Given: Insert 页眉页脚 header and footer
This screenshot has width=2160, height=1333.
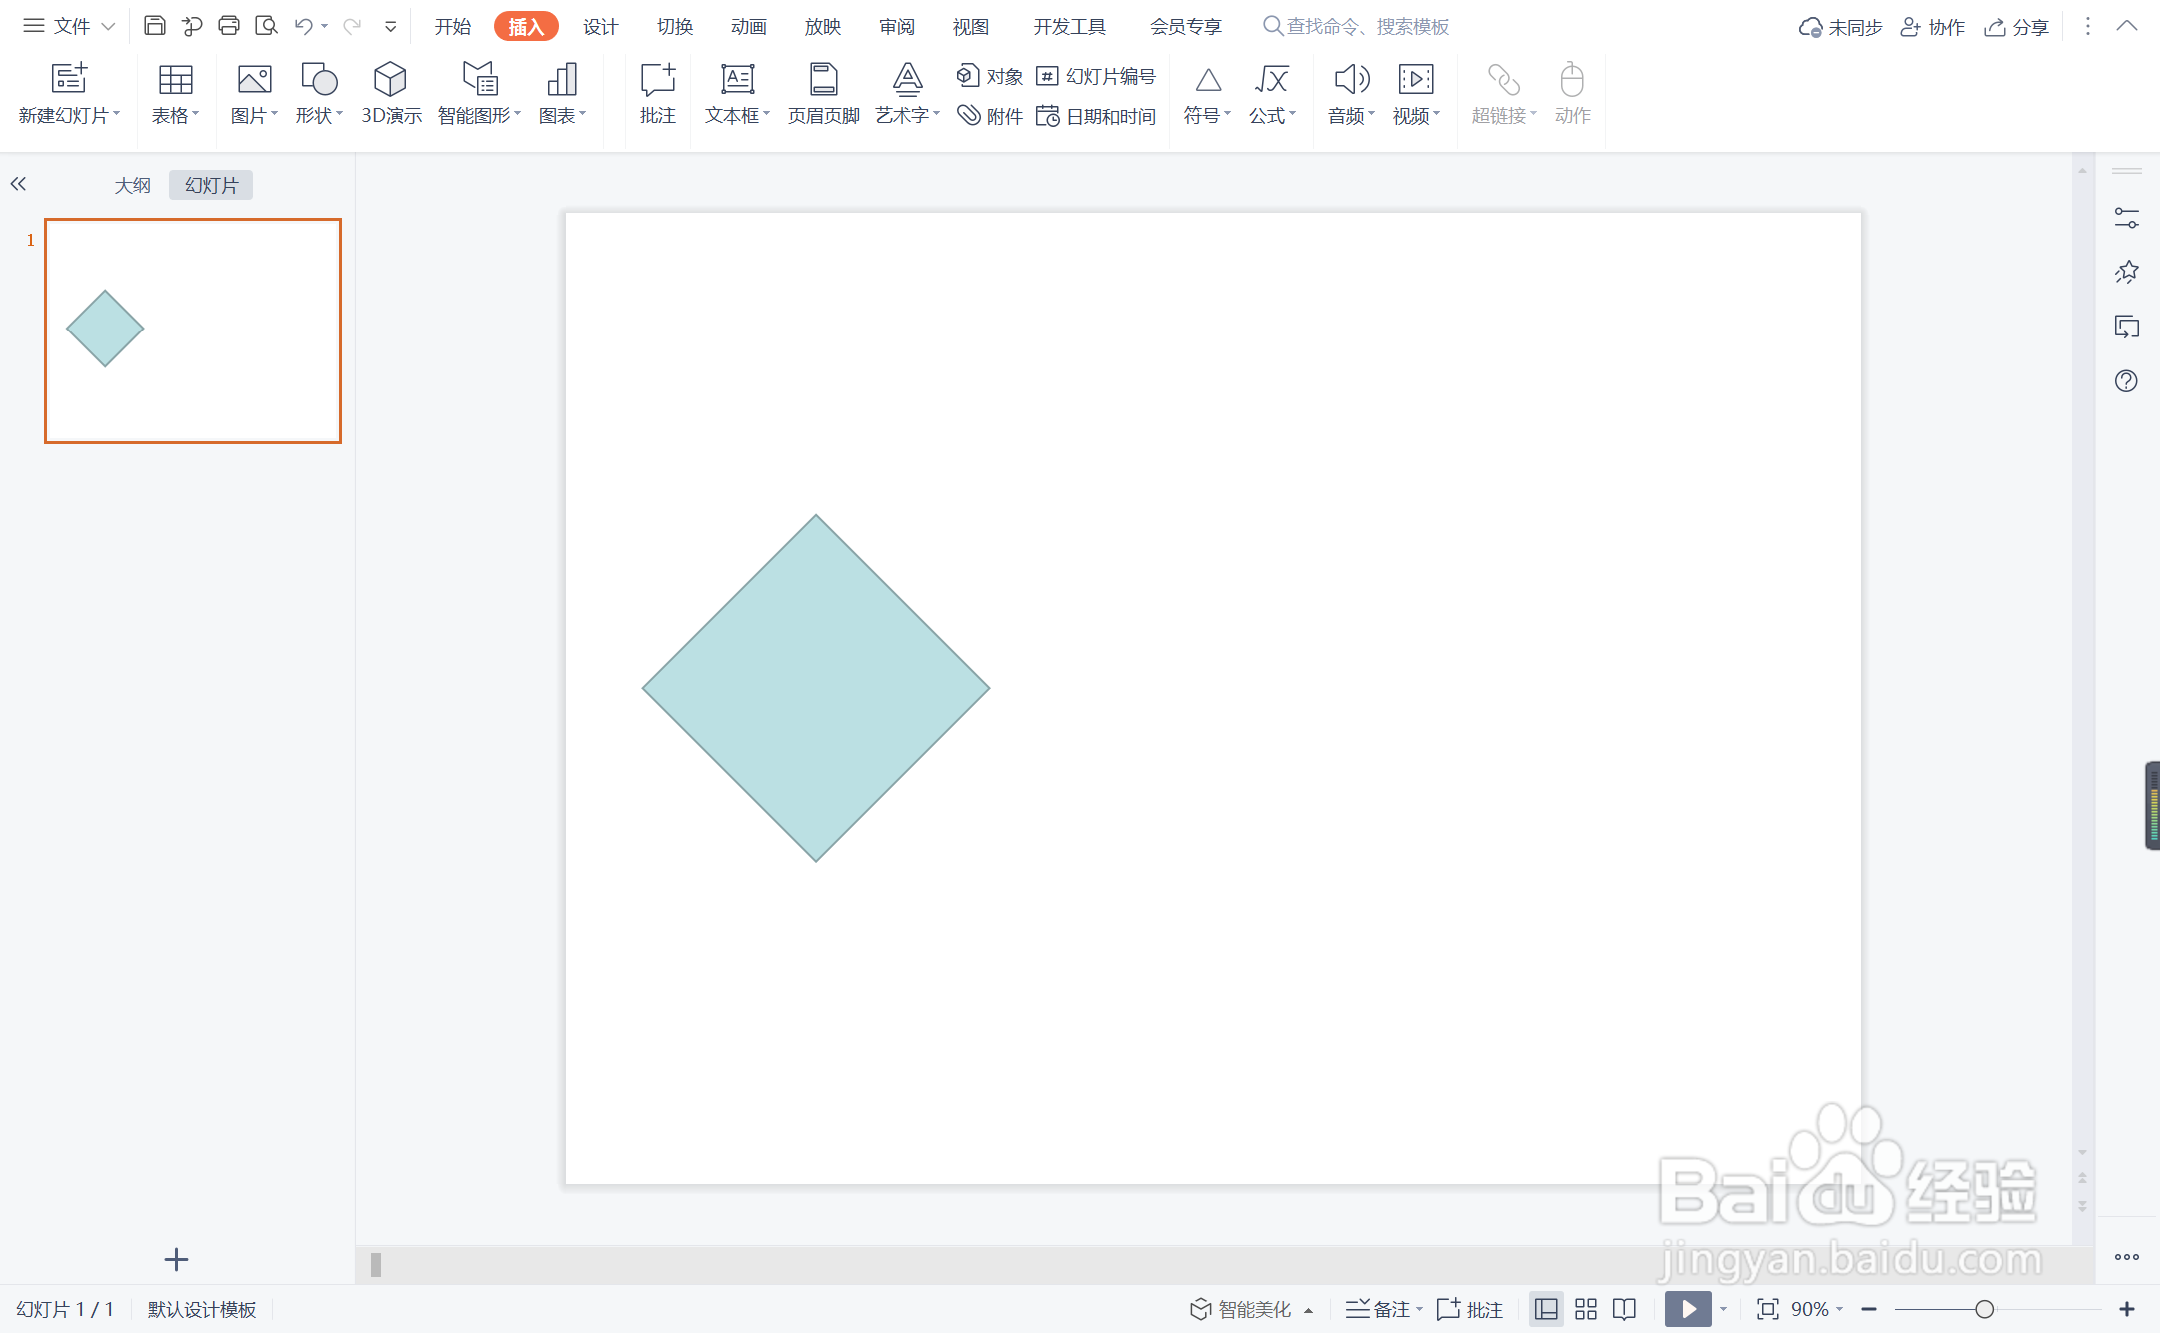Looking at the screenshot, I should click(823, 94).
